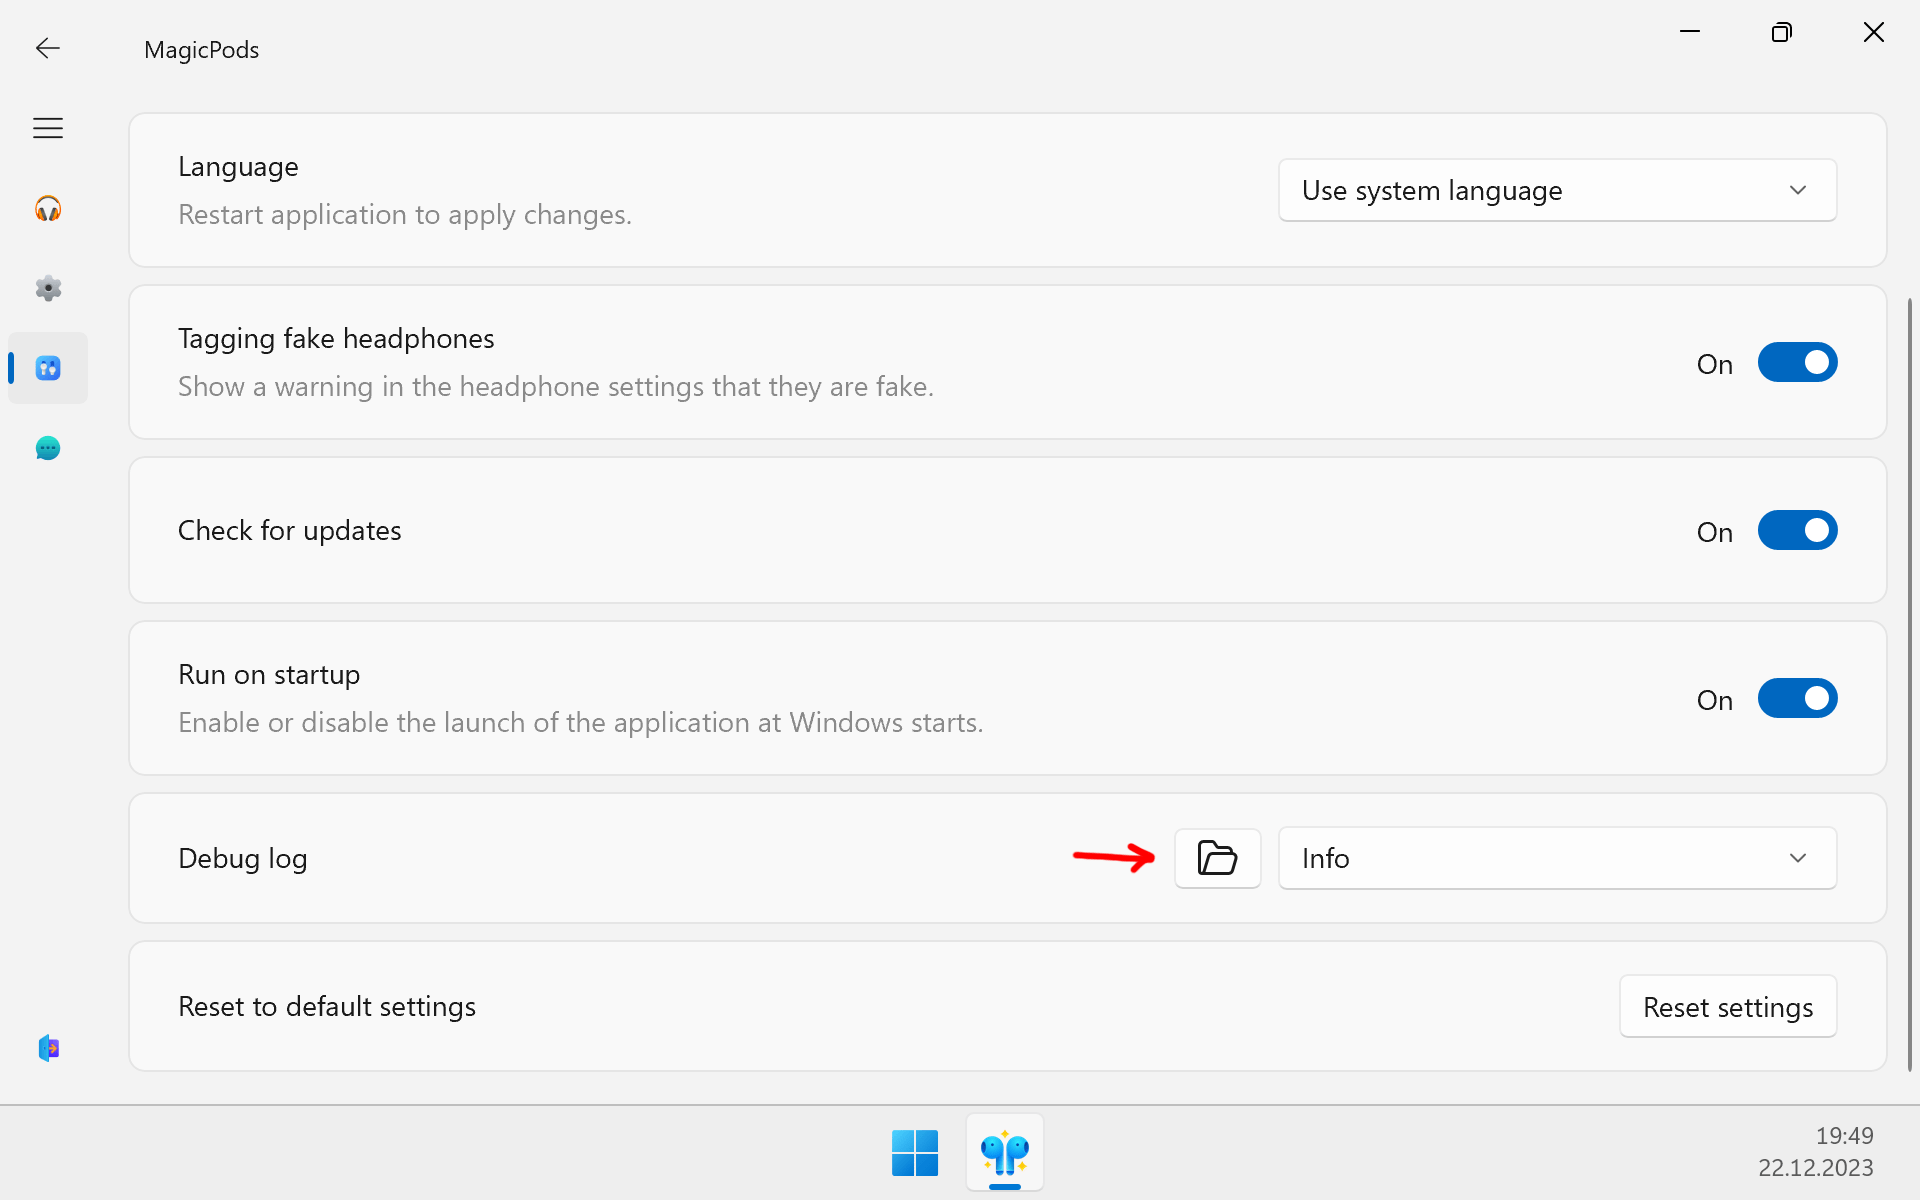Open the debug log folder
Screen dimensions: 1920x1200
tap(1217, 858)
